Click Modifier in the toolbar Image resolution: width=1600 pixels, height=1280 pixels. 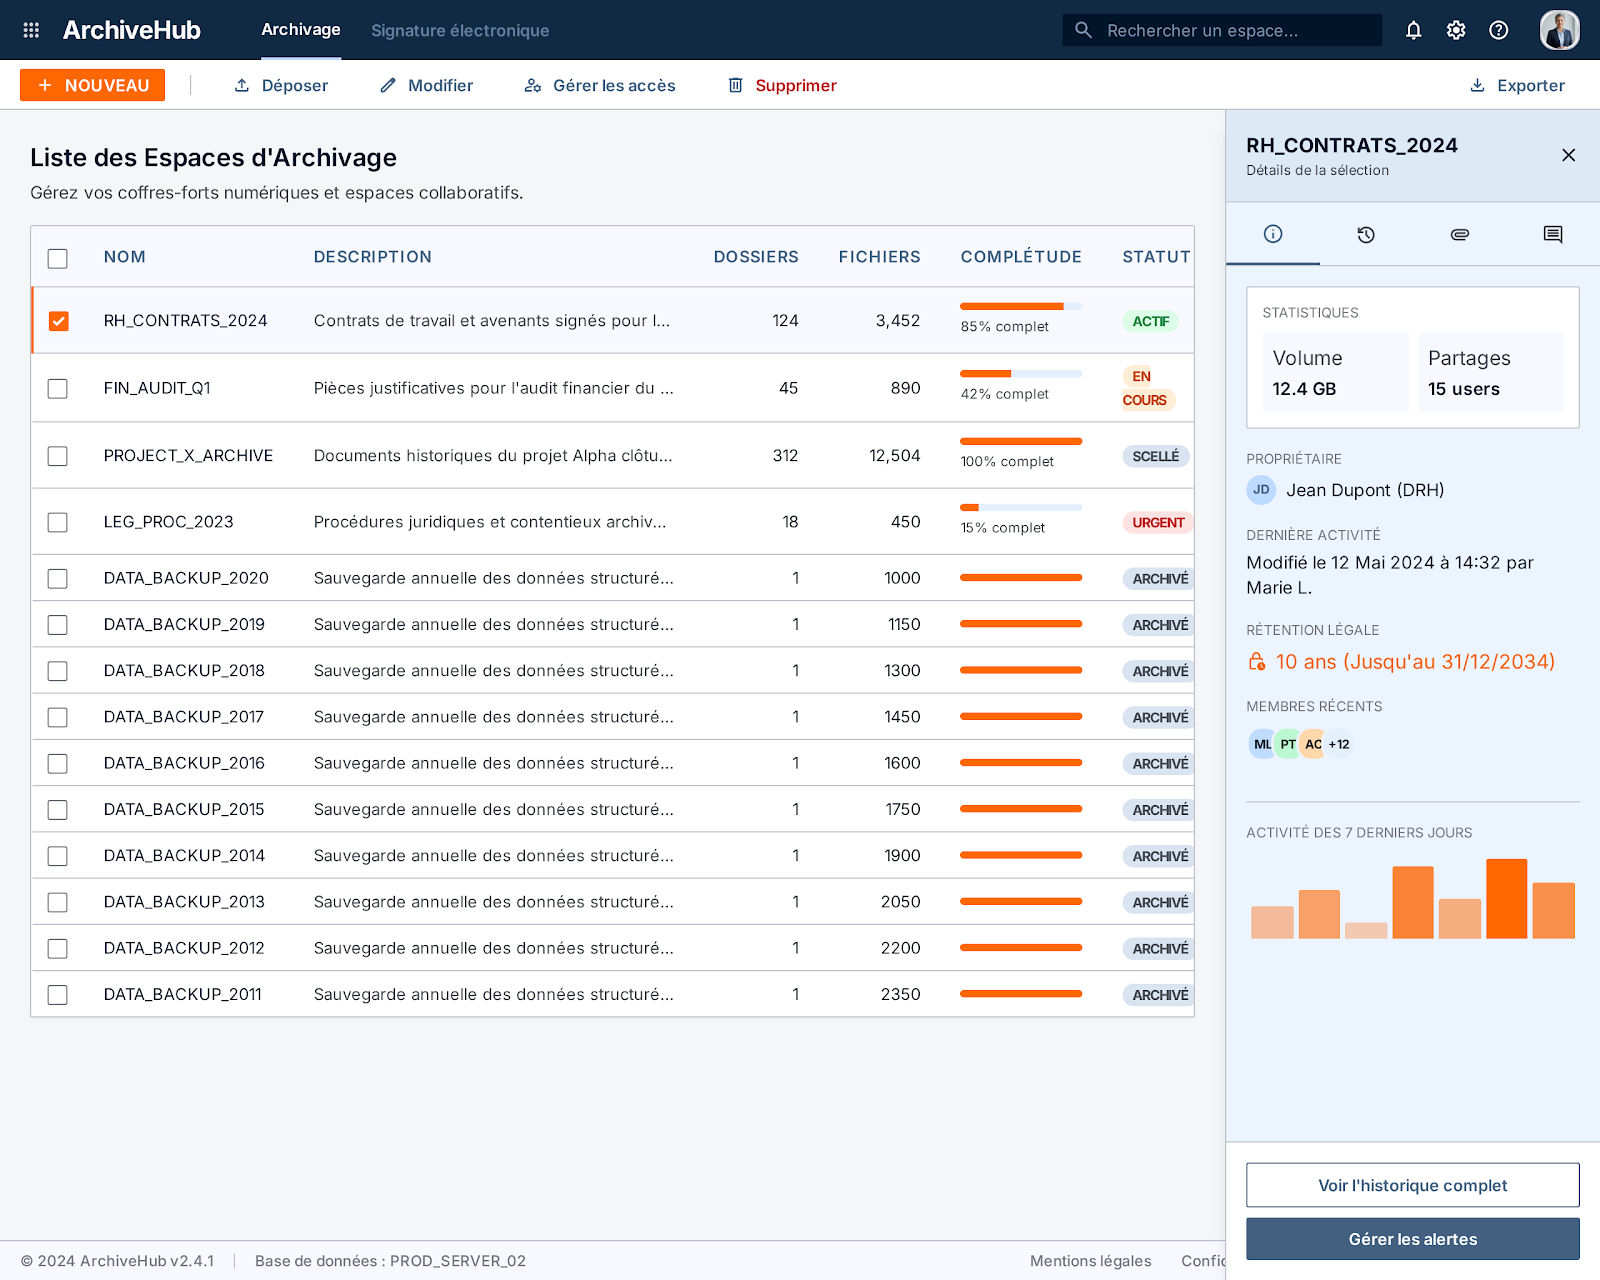point(427,86)
